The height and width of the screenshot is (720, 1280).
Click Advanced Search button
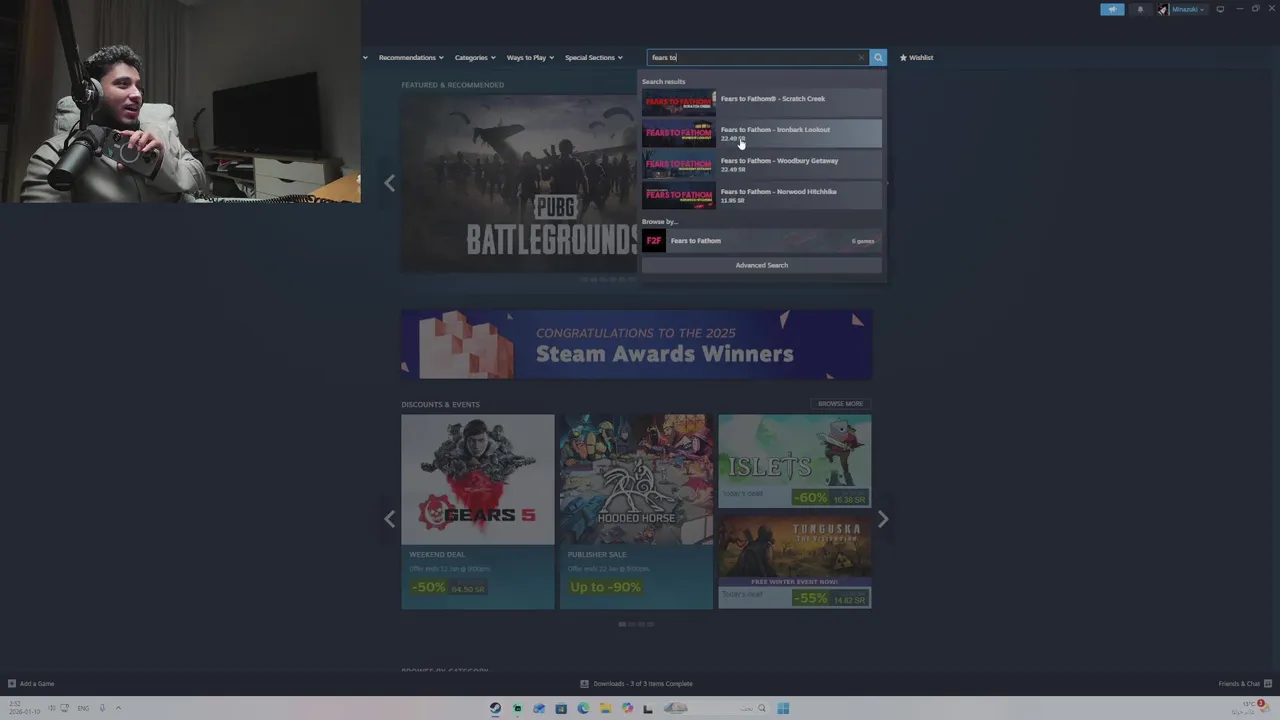pyautogui.click(x=762, y=265)
